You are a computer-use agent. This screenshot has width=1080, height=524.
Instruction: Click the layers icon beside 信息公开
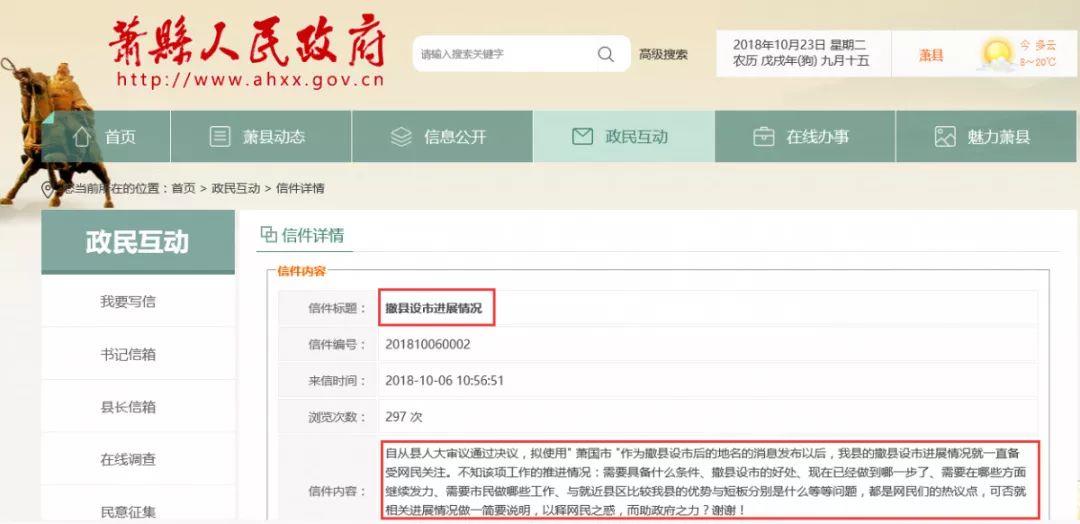tap(401, 137)
